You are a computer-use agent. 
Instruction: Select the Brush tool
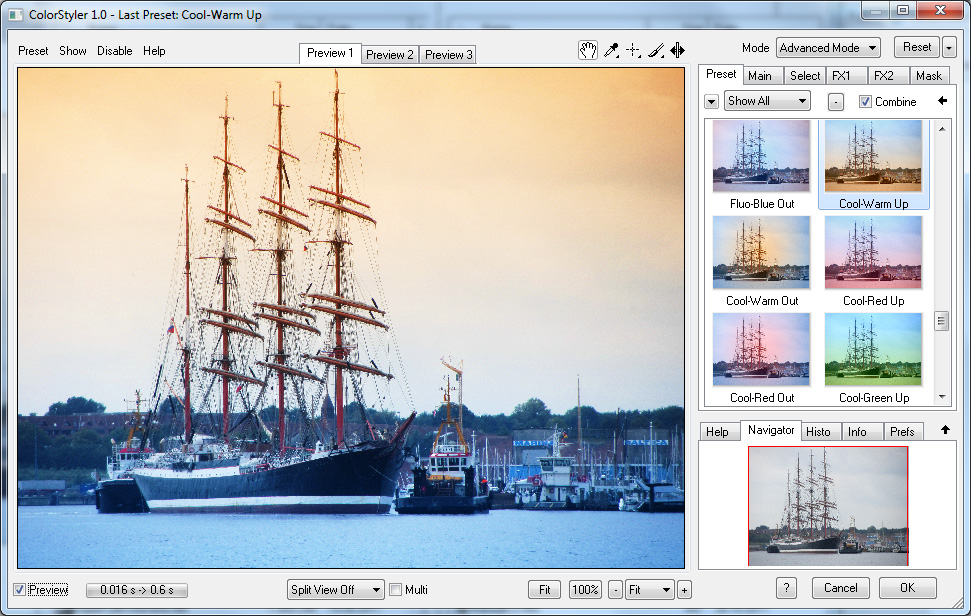656,51
